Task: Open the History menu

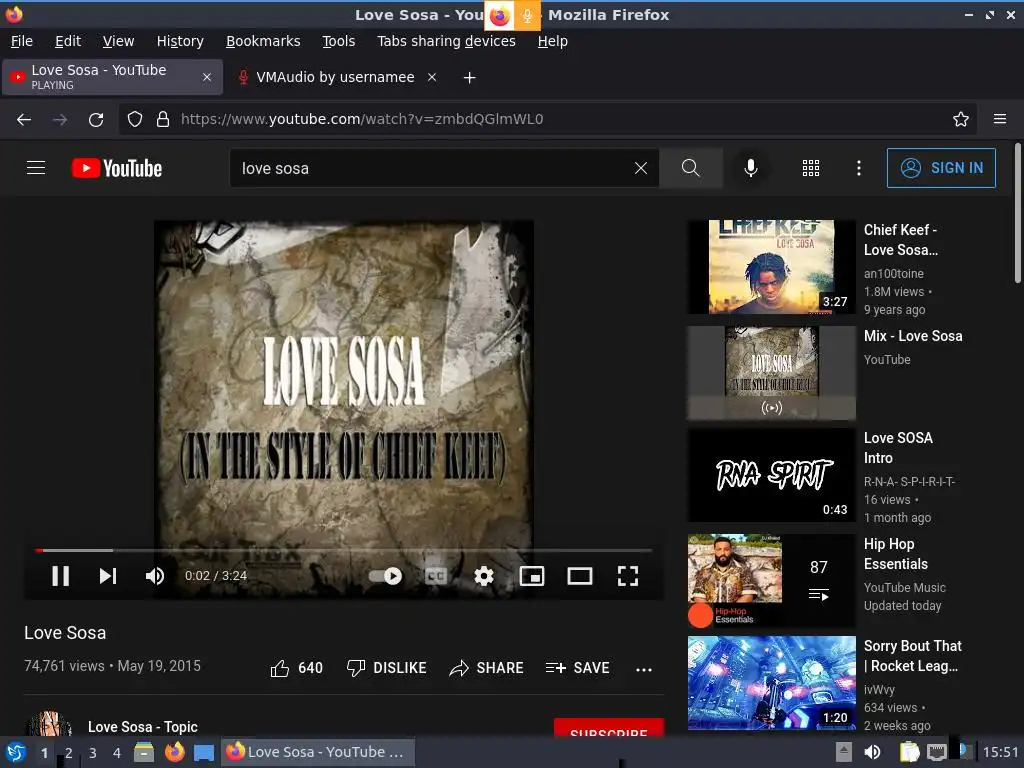Action: (180, 41)
